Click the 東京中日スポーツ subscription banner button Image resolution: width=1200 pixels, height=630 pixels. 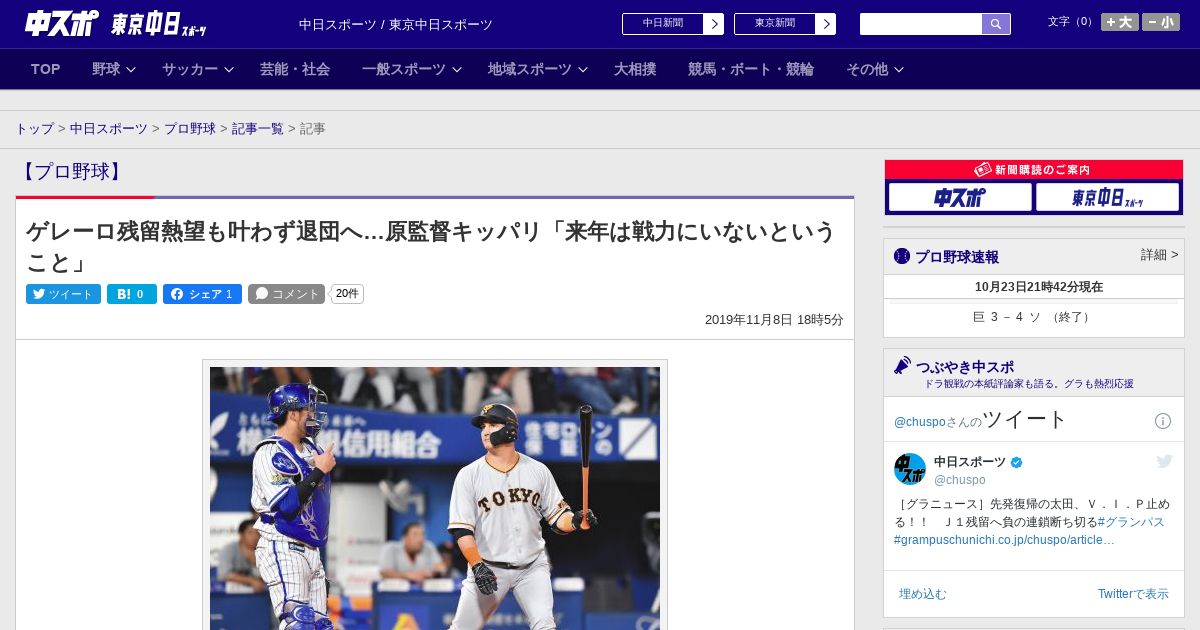[1107, 197]
